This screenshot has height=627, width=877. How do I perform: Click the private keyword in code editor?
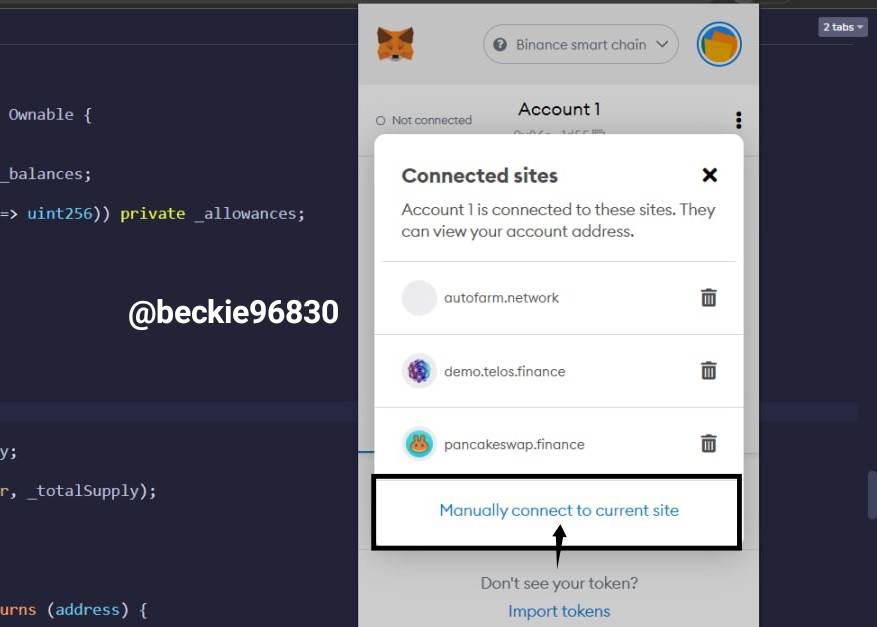[152, 214]
